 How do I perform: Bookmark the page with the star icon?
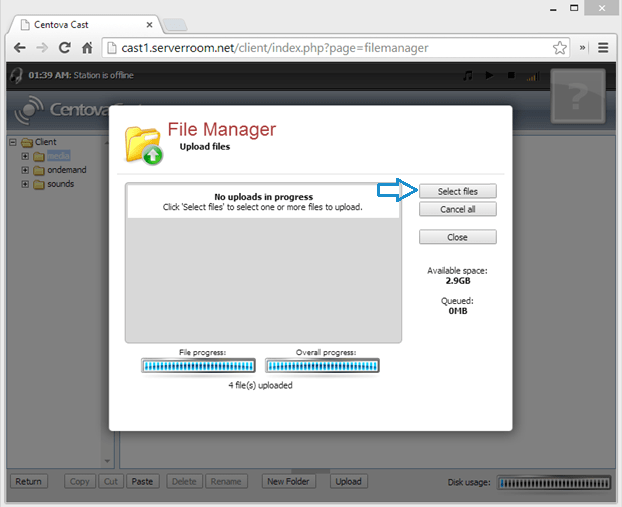559,48
